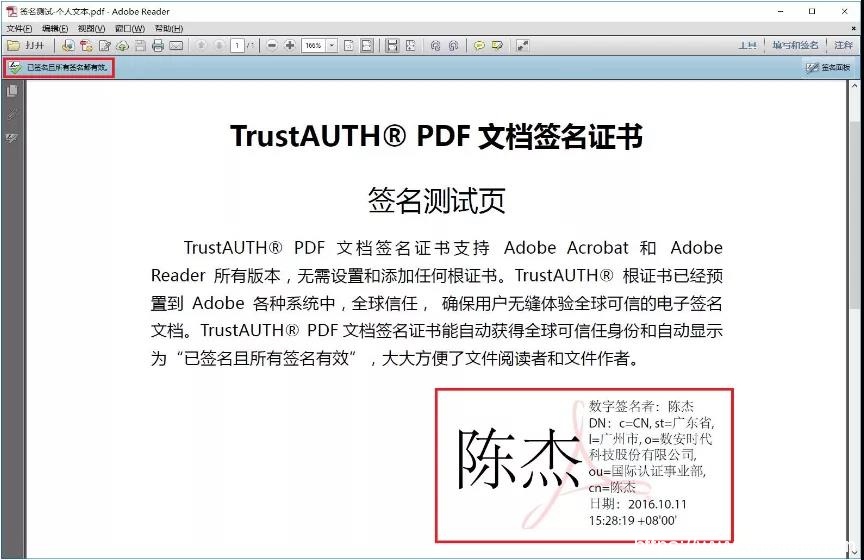Click the 陈杰 digital signature field
The image size is (864, 560).
coord(585,465)
